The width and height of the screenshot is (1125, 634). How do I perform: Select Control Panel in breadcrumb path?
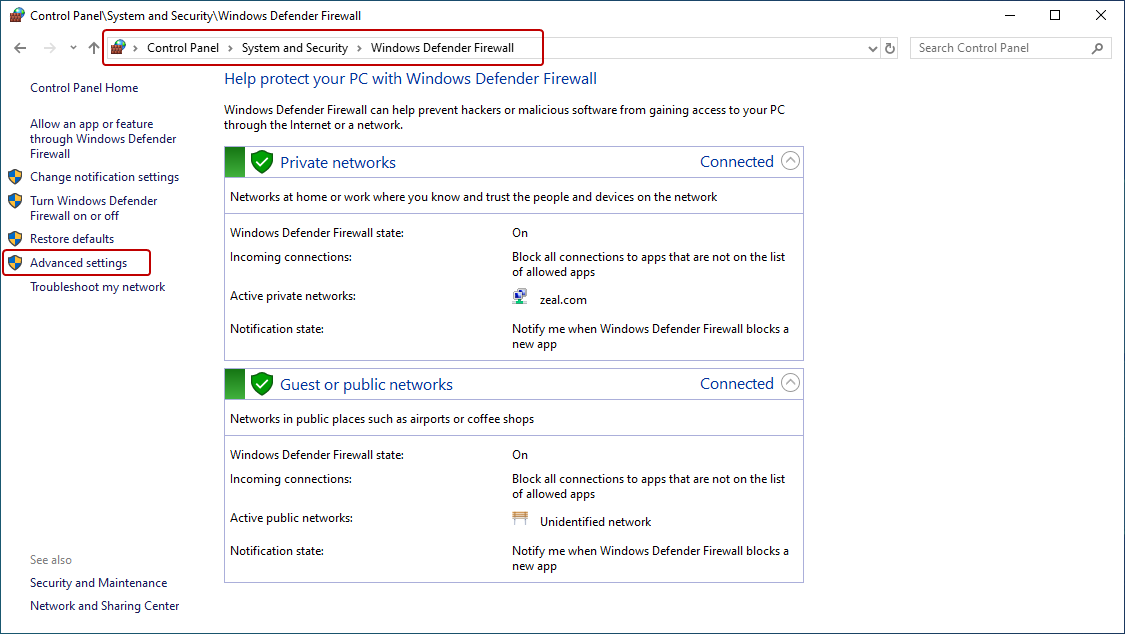pos(182,48)
